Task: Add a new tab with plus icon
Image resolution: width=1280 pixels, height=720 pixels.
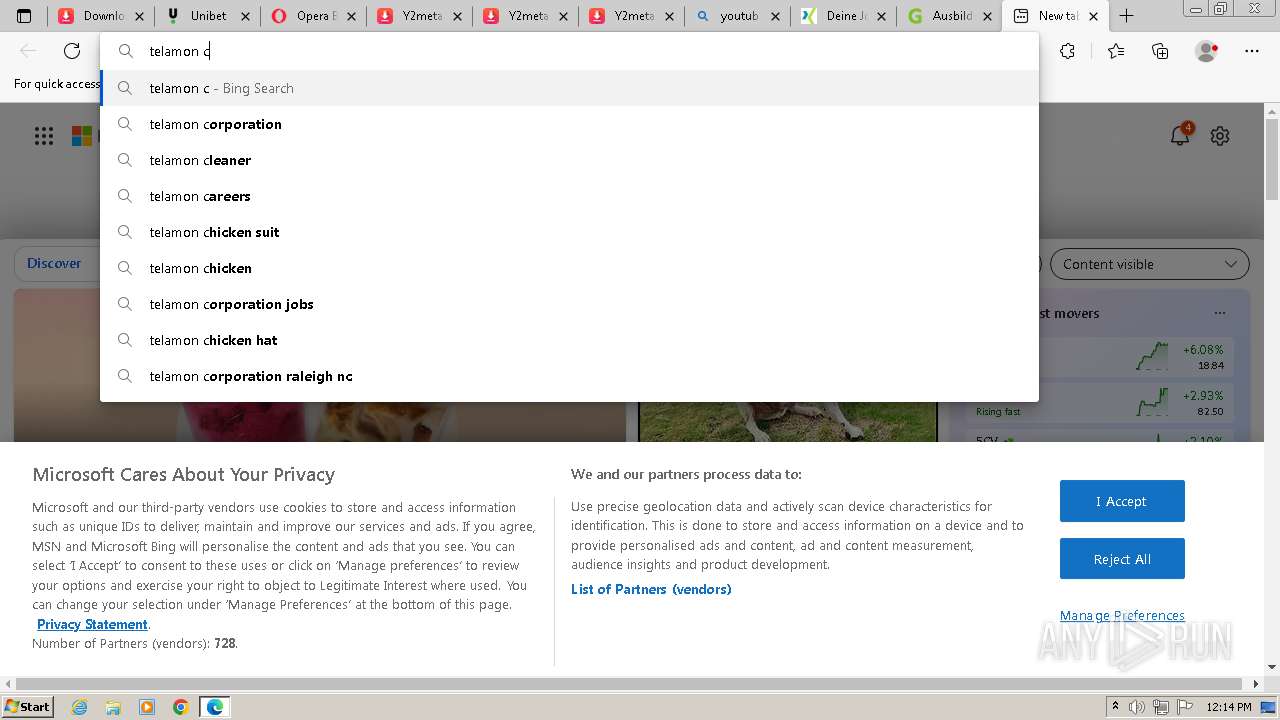Action: pos(1126,16)
